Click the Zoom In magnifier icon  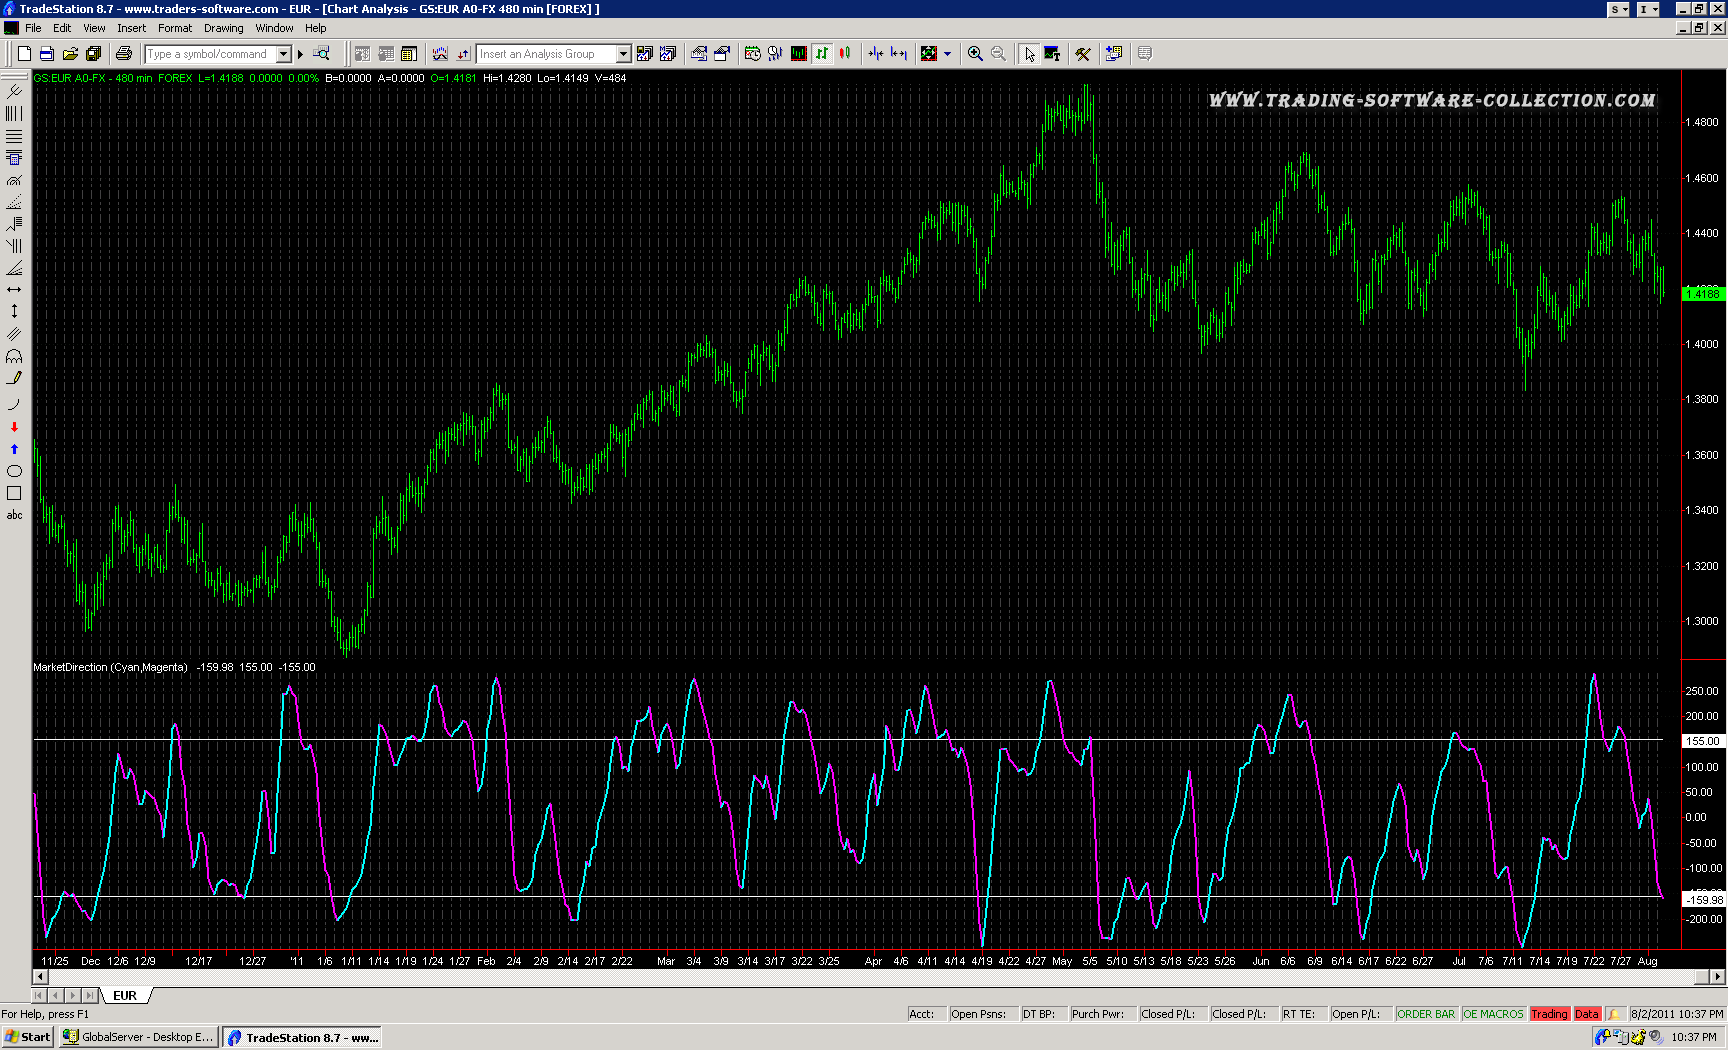click(x=975, y=54)
